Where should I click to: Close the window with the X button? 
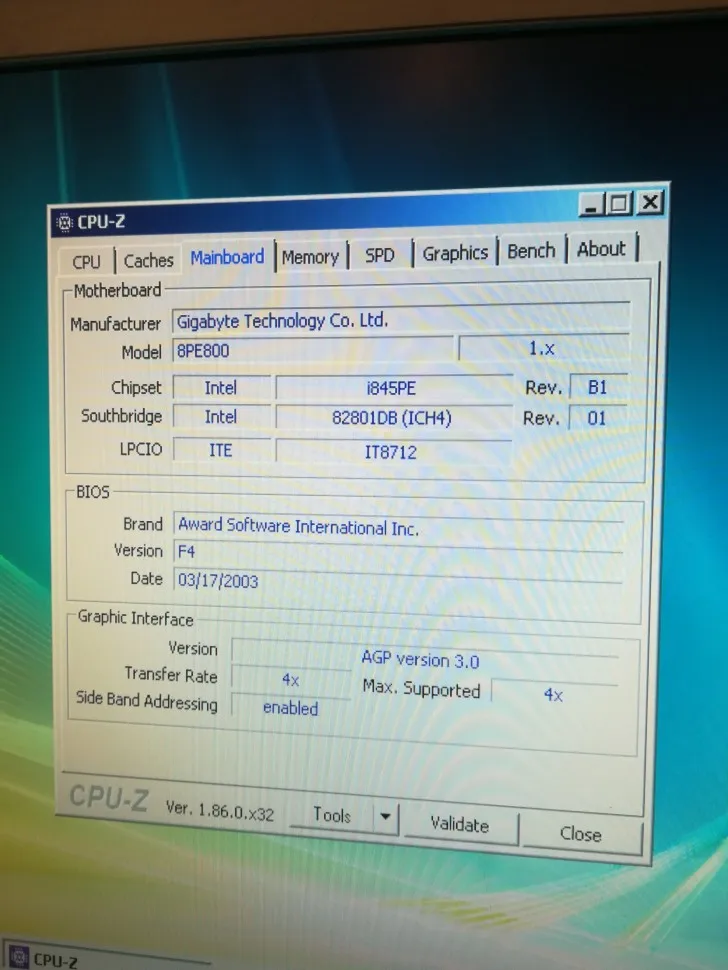650,202
